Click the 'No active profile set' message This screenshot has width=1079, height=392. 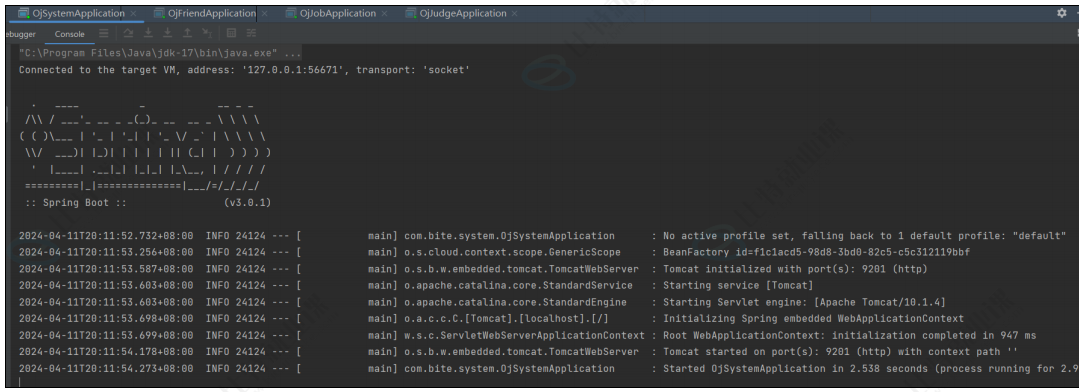tap(864, 236)
